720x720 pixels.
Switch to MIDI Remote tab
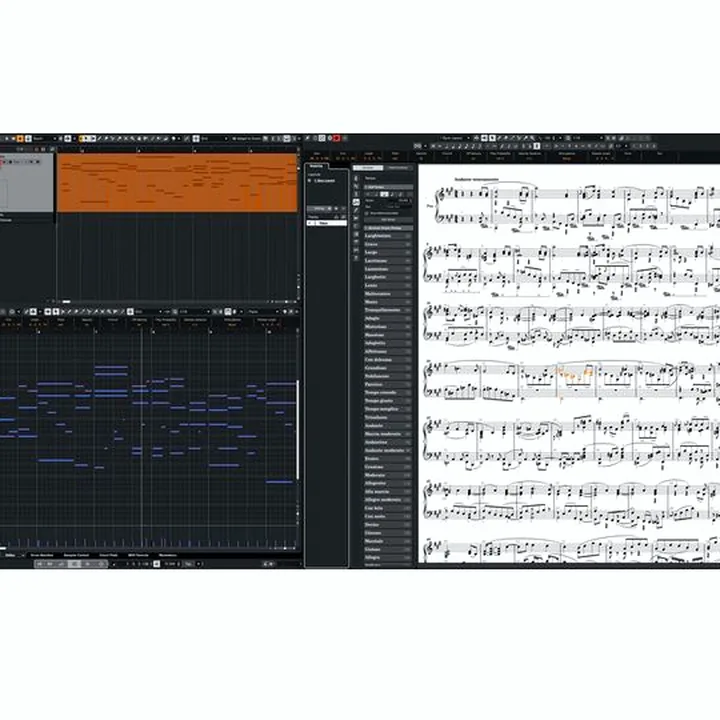[138, 555]
